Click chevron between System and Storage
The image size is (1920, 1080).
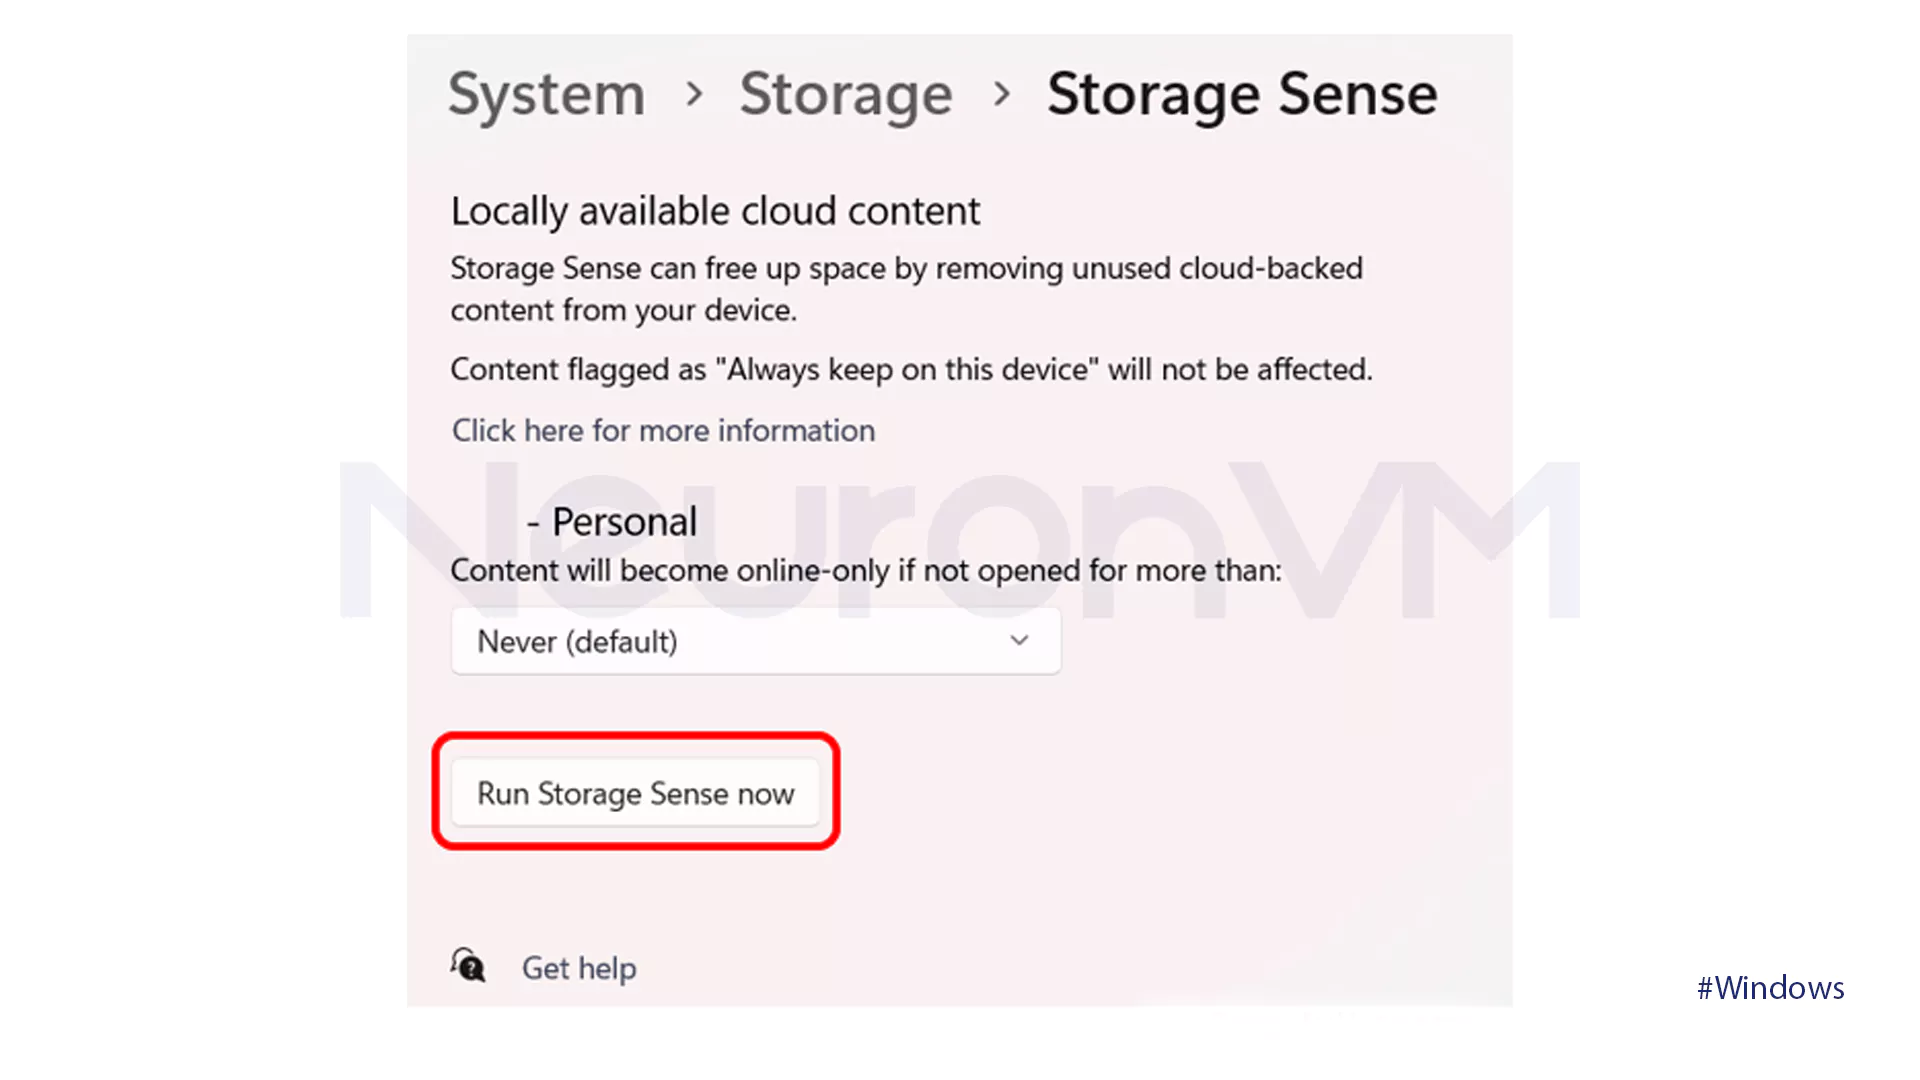(x=695, y=95)
